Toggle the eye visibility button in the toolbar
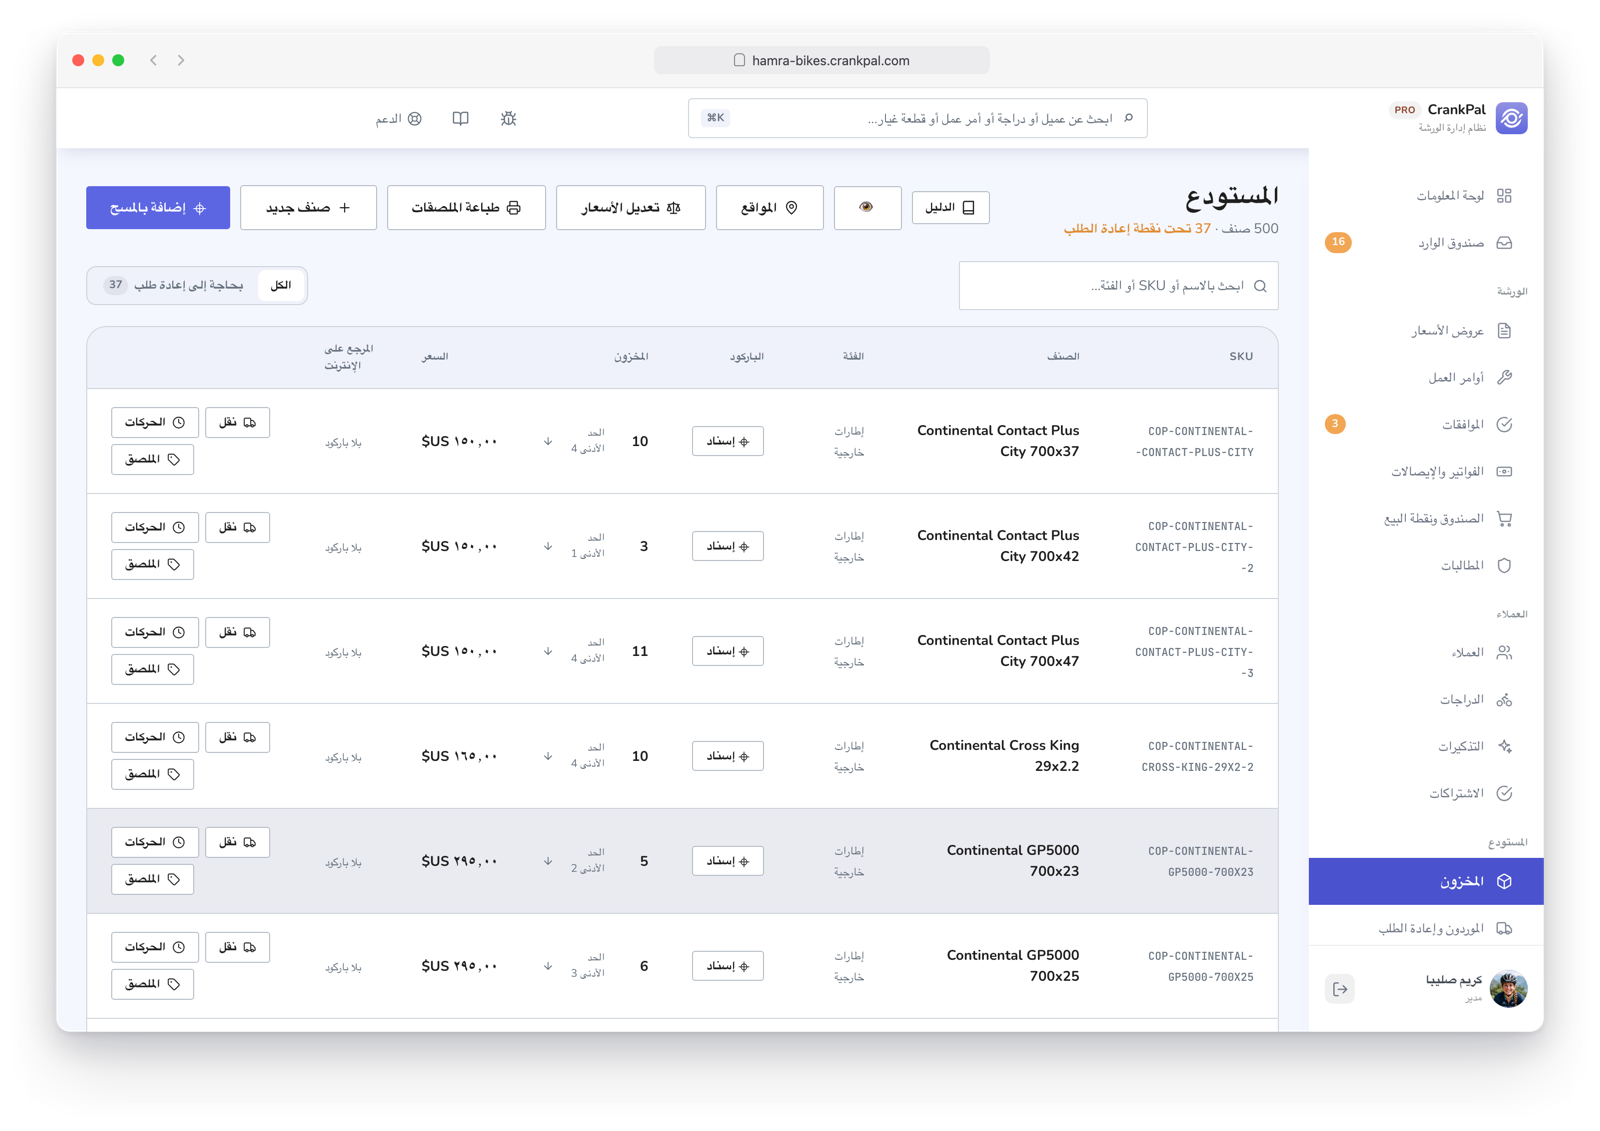This screenshot has height=1131, width=1600. click(867, 208)
